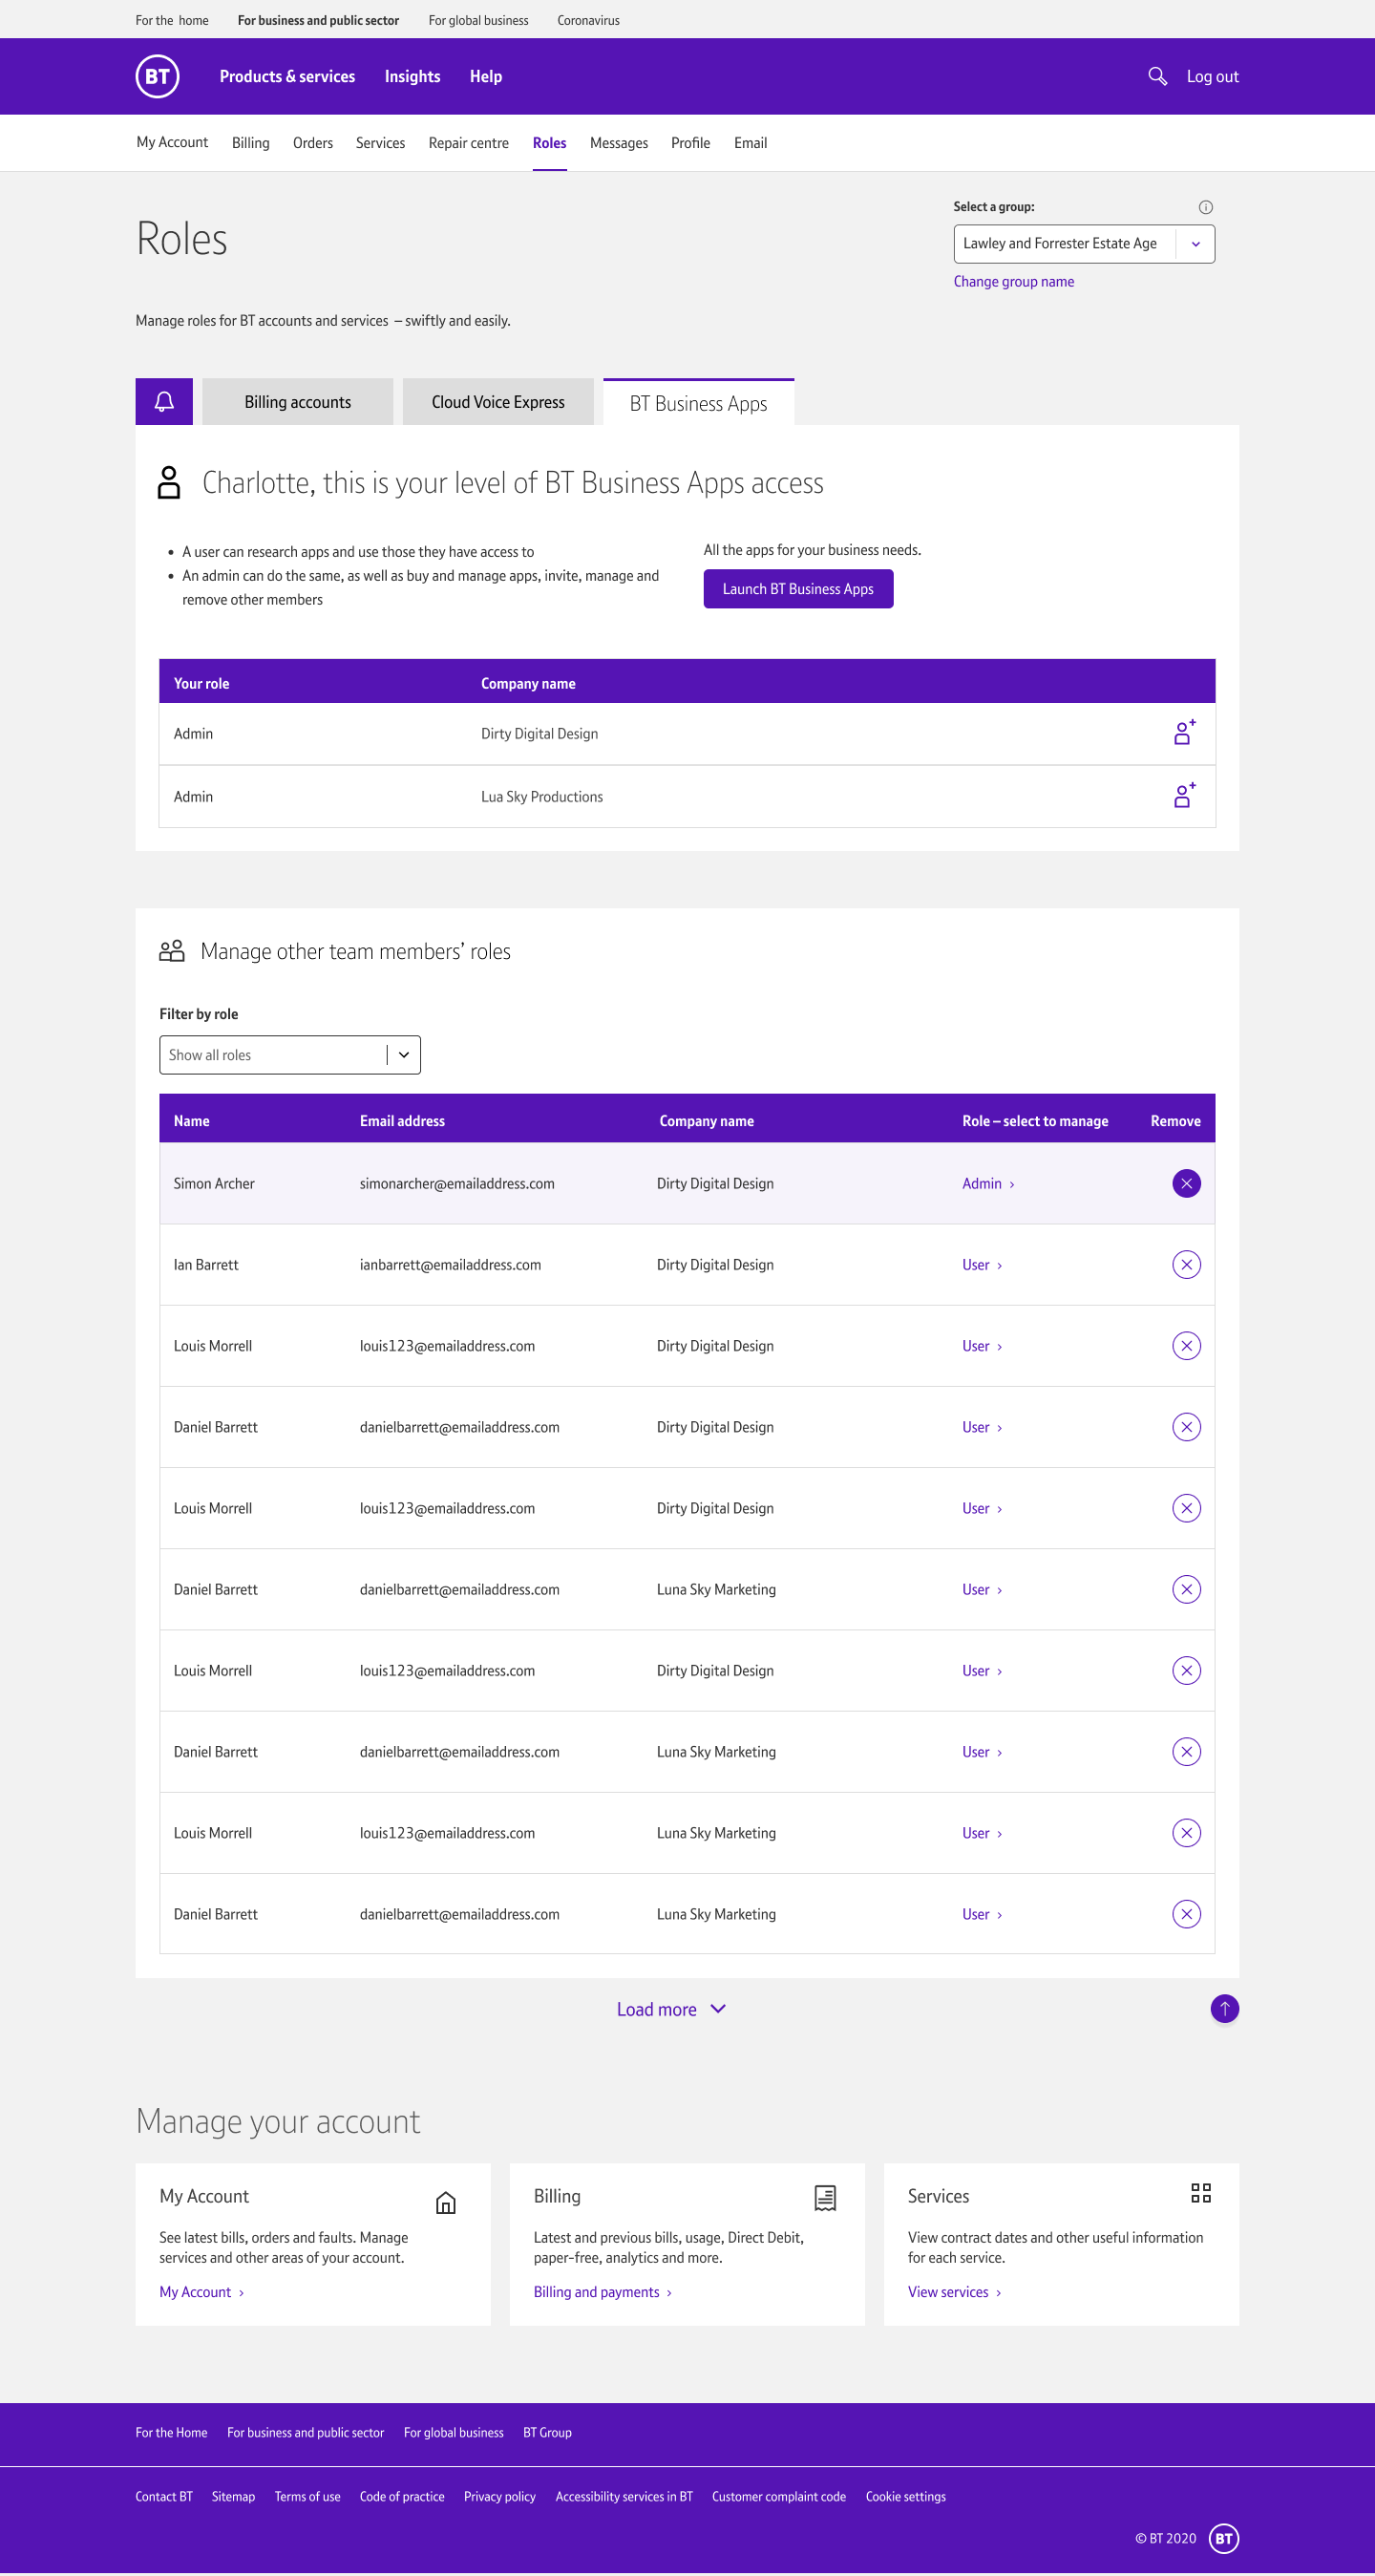Go to the Billing navigation item

pos(250,143)
